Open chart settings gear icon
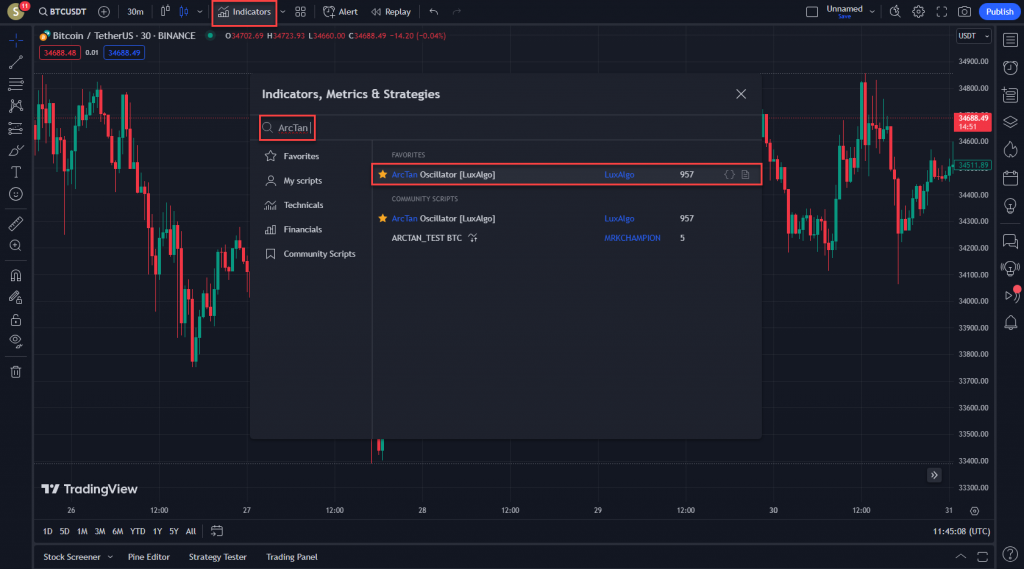Image resolution: width=1024 pixels, height=569 pixels. [x=918, y=12]
